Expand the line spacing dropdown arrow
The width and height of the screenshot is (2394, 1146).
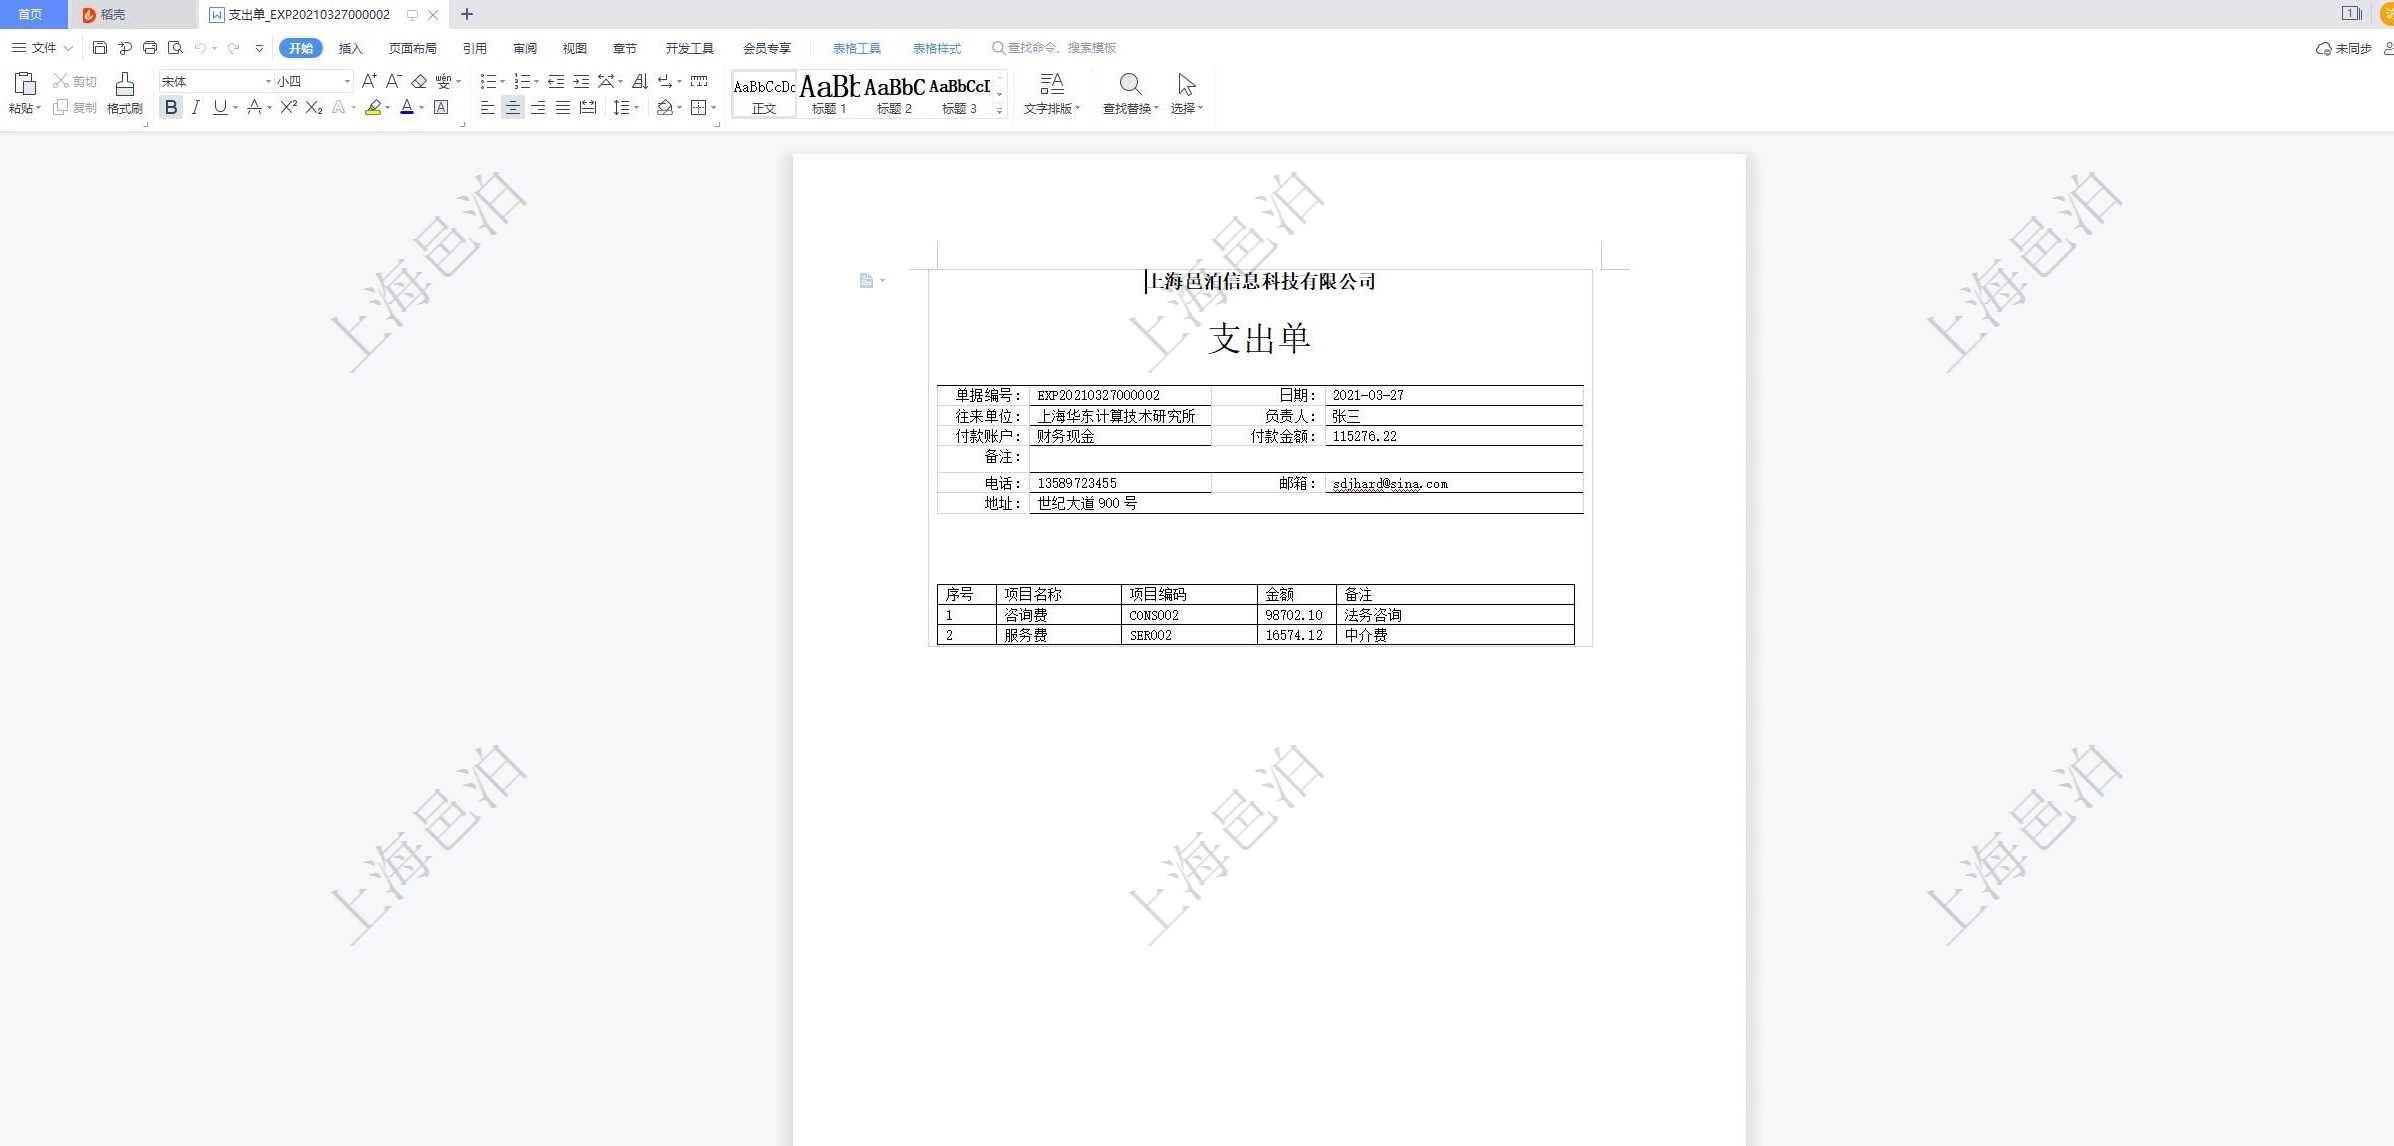[637, 107]
